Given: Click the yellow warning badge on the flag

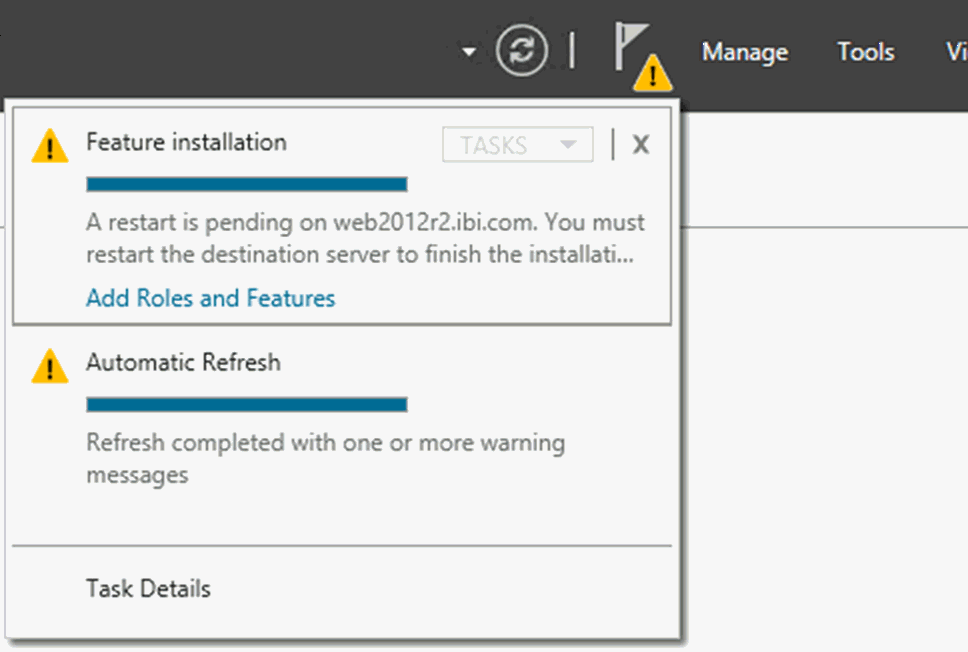Looking at the screenshot, I should click(x=653, y=73).
